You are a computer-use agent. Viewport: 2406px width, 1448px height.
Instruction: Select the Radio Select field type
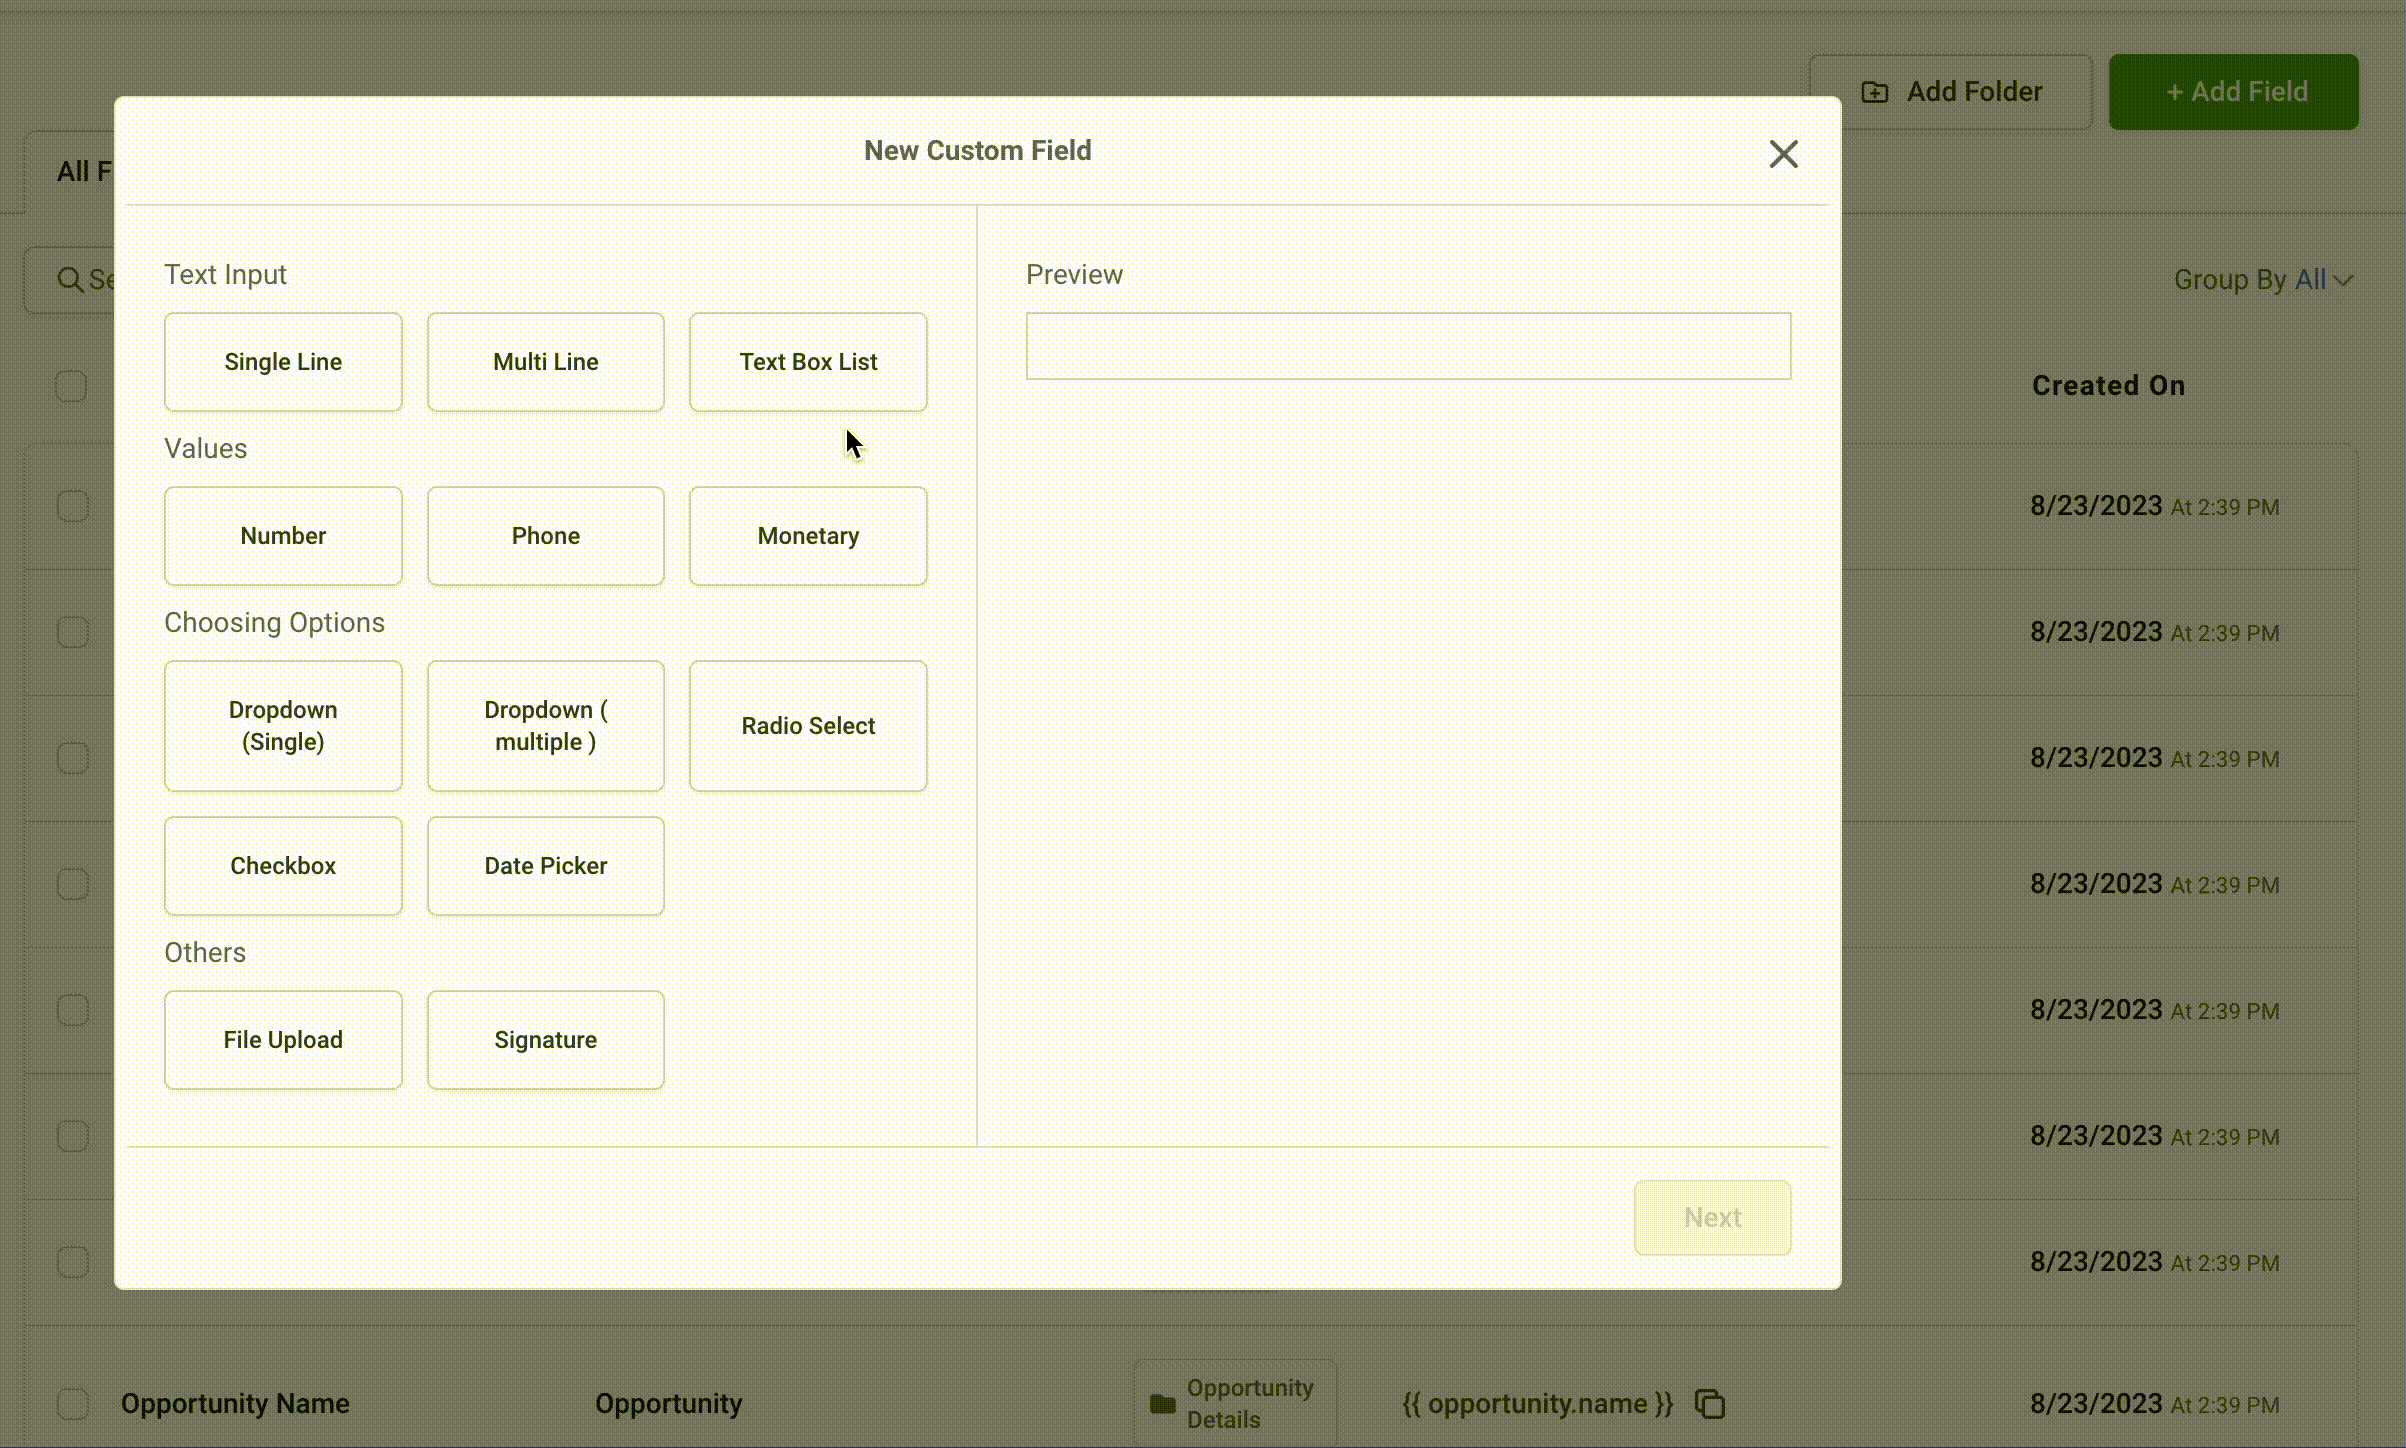pos(808,726)
